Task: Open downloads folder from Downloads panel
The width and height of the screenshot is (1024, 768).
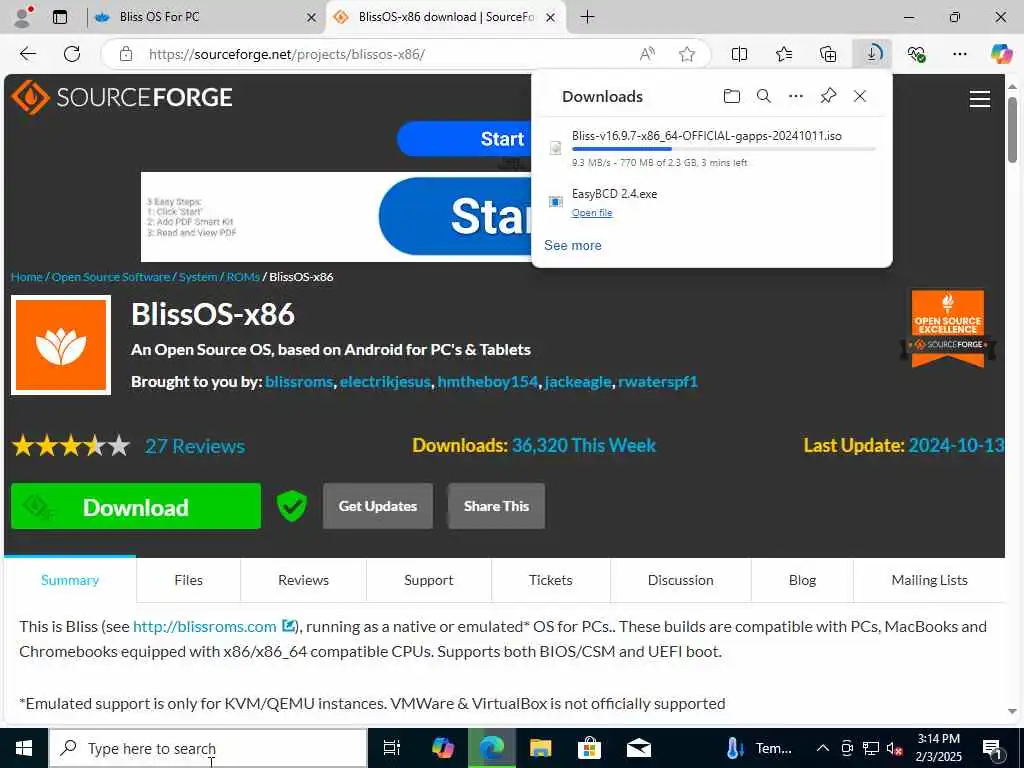Action: (732, 97)
